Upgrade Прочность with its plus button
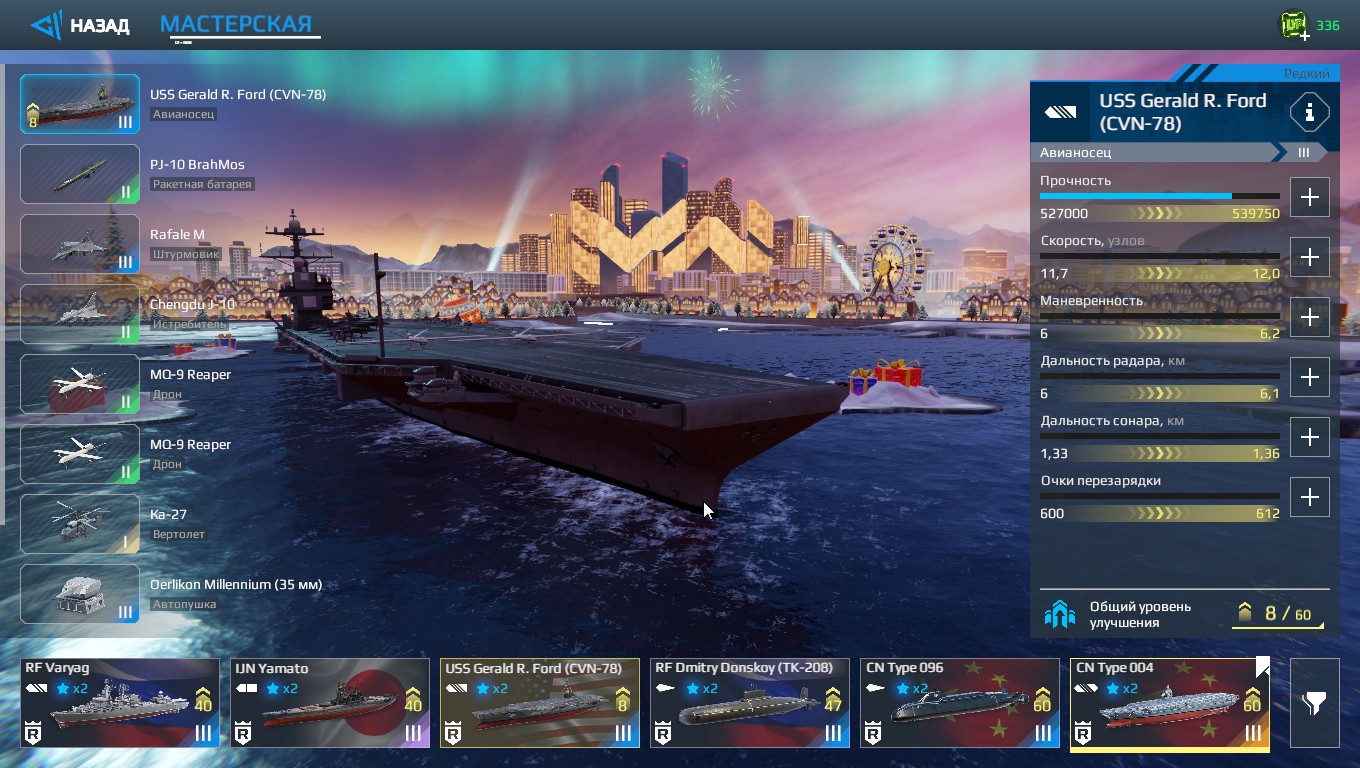1360x768 pixels. click(1309, 197)
